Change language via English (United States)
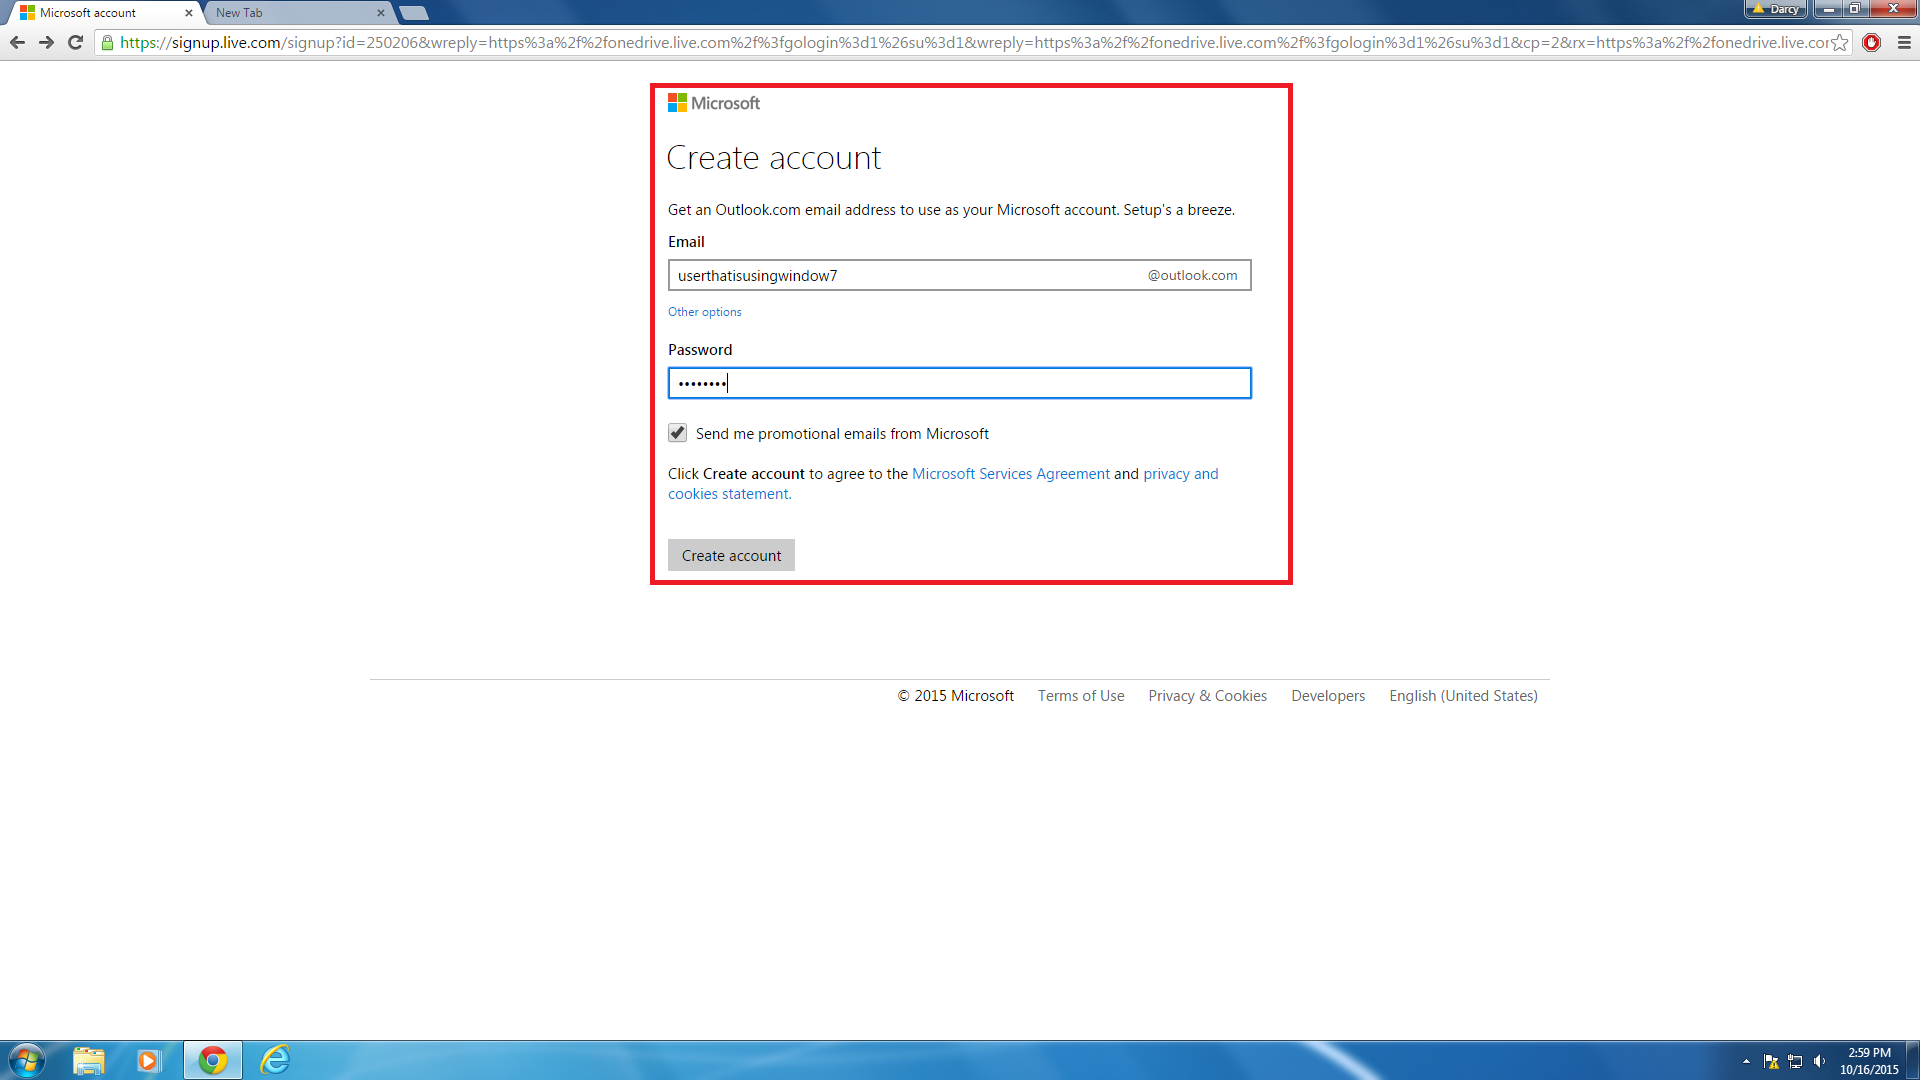The height and width of the screenshot is (1080, 1920). pos(1463,696)
